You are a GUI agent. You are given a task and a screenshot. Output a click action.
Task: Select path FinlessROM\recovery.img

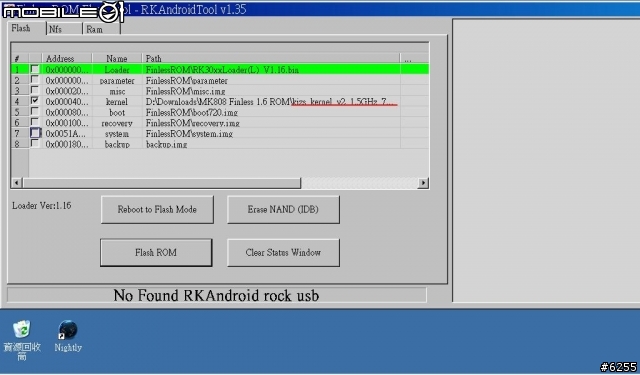point(193,123)
